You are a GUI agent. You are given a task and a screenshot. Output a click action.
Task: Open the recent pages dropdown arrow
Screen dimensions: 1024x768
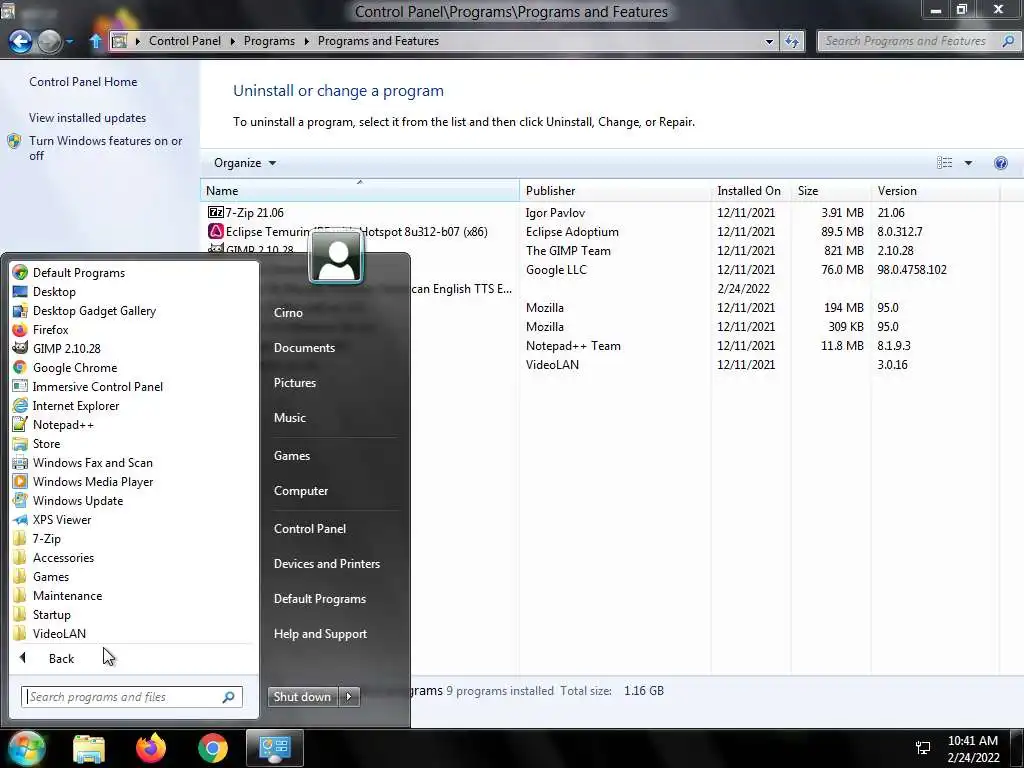tap(70, 42)
